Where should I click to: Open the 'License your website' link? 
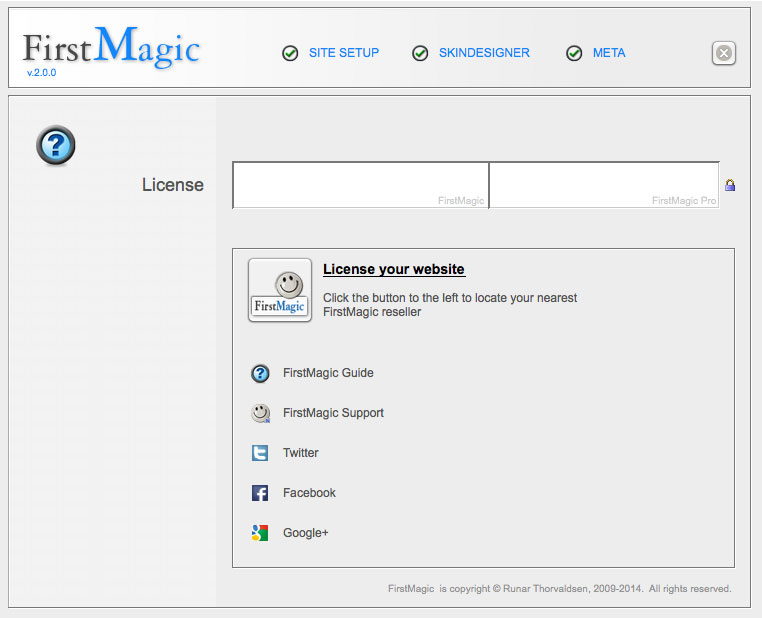[394, 269]
